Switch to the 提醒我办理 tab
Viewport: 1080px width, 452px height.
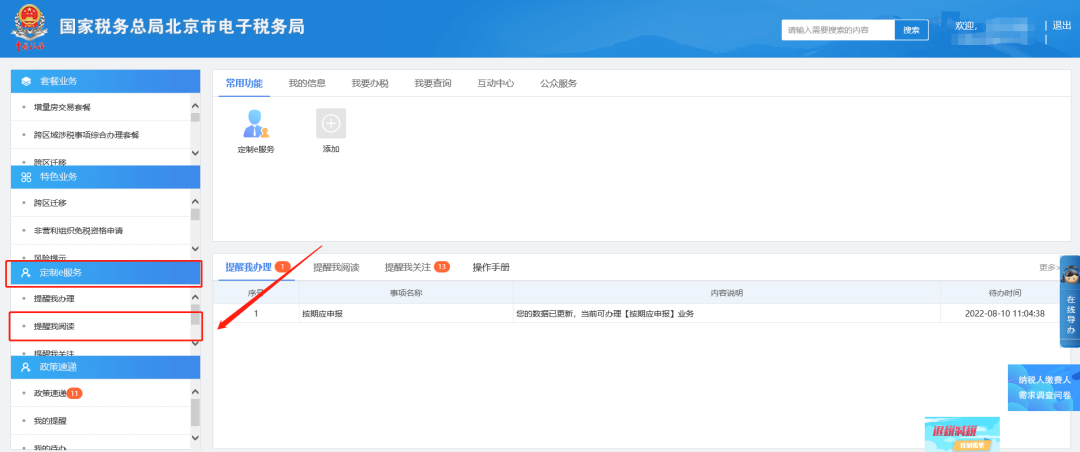point(249,267)
